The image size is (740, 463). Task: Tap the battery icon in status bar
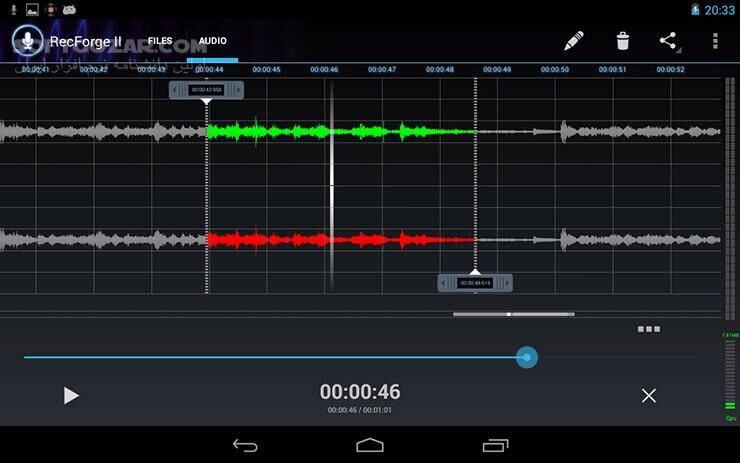click(695, 9)
